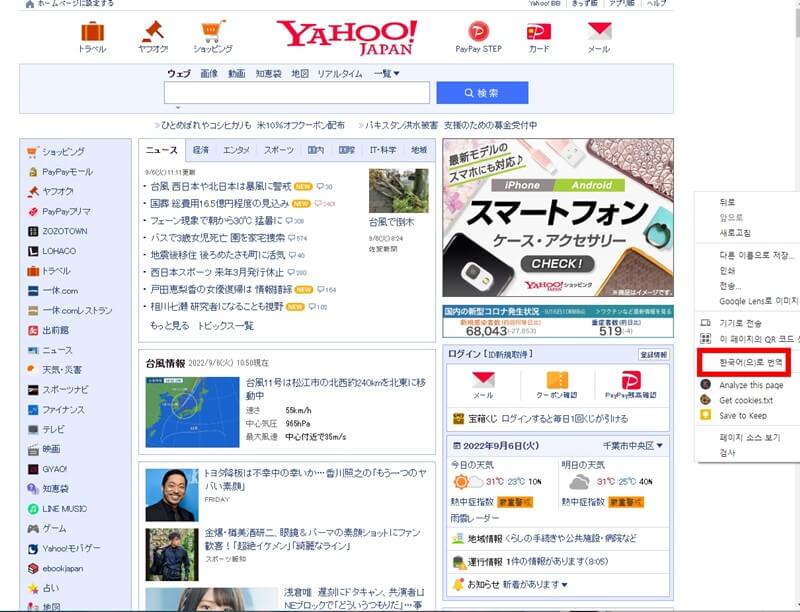Open headline 西日本スポーツ 来年3月発行休止
Viewport: 800px width, 612px height.
click(x=217, y=272)
